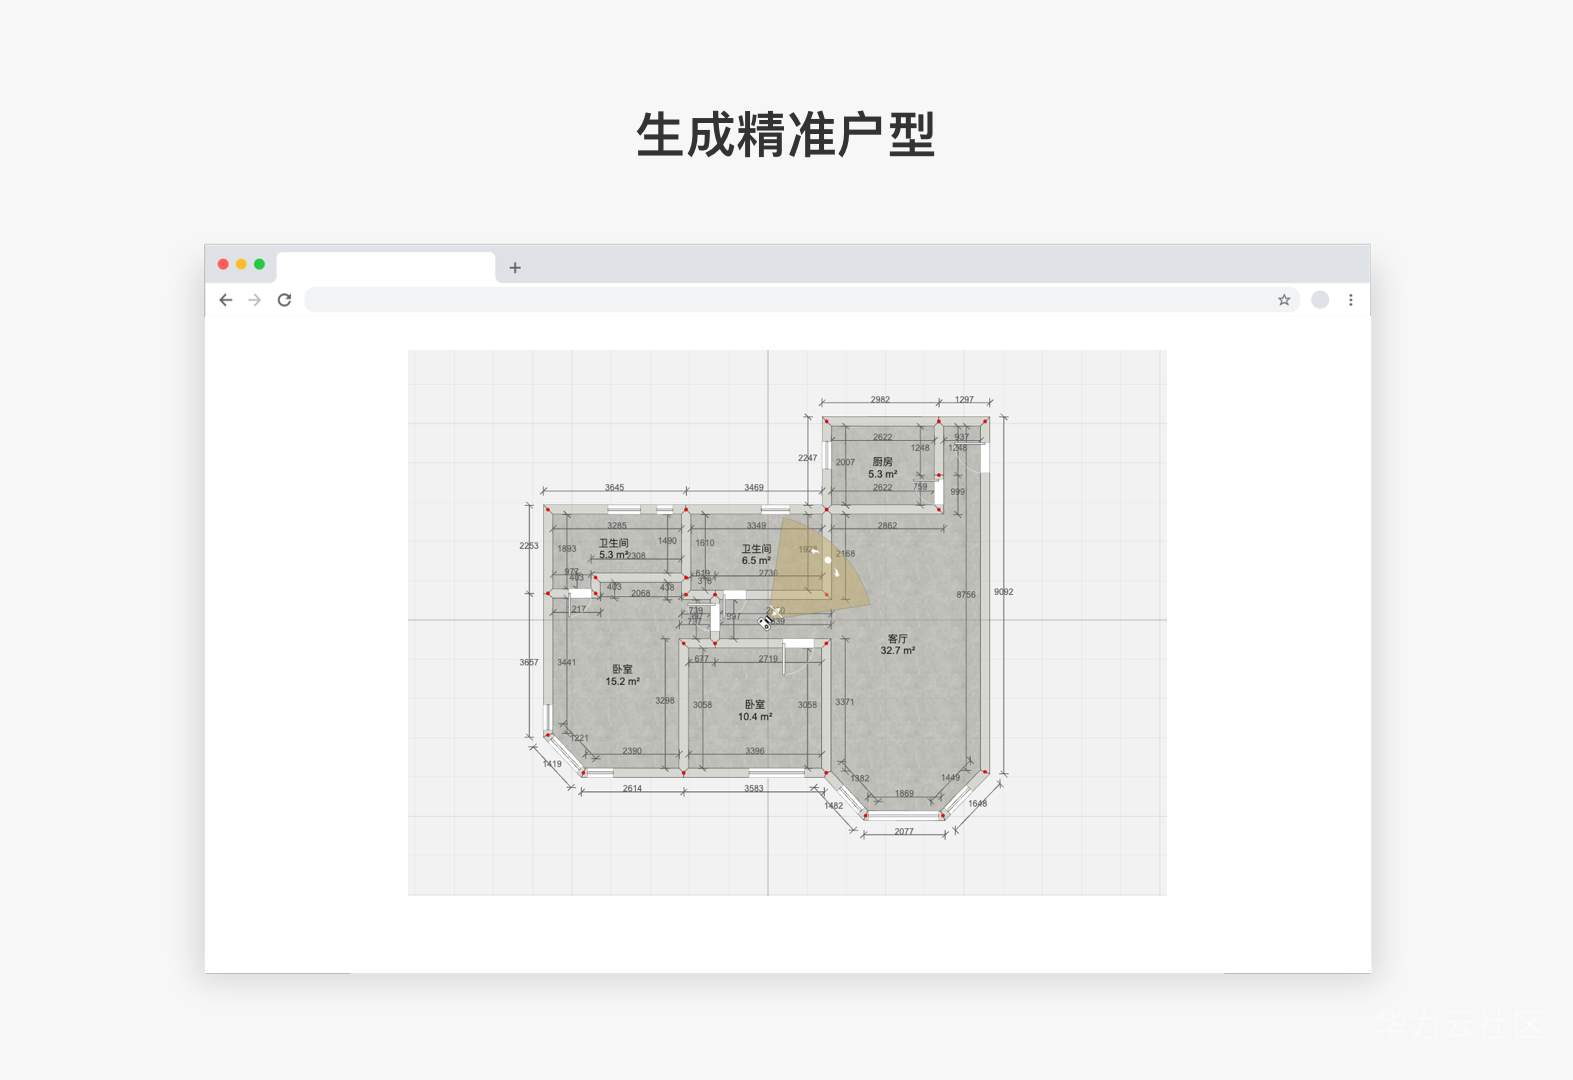The width and height of the screenshot is (1573, 1080).
Task: Click the 1419 diagonal corner dimension
Action: [552, 764]
